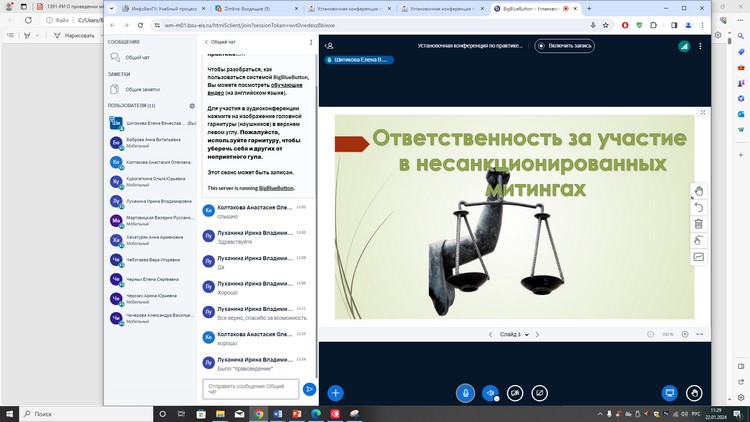Image resolution: width=750 pixels, height=422 pixels.
Task: Click the undo annotation icon
Action: click(699, 208)
